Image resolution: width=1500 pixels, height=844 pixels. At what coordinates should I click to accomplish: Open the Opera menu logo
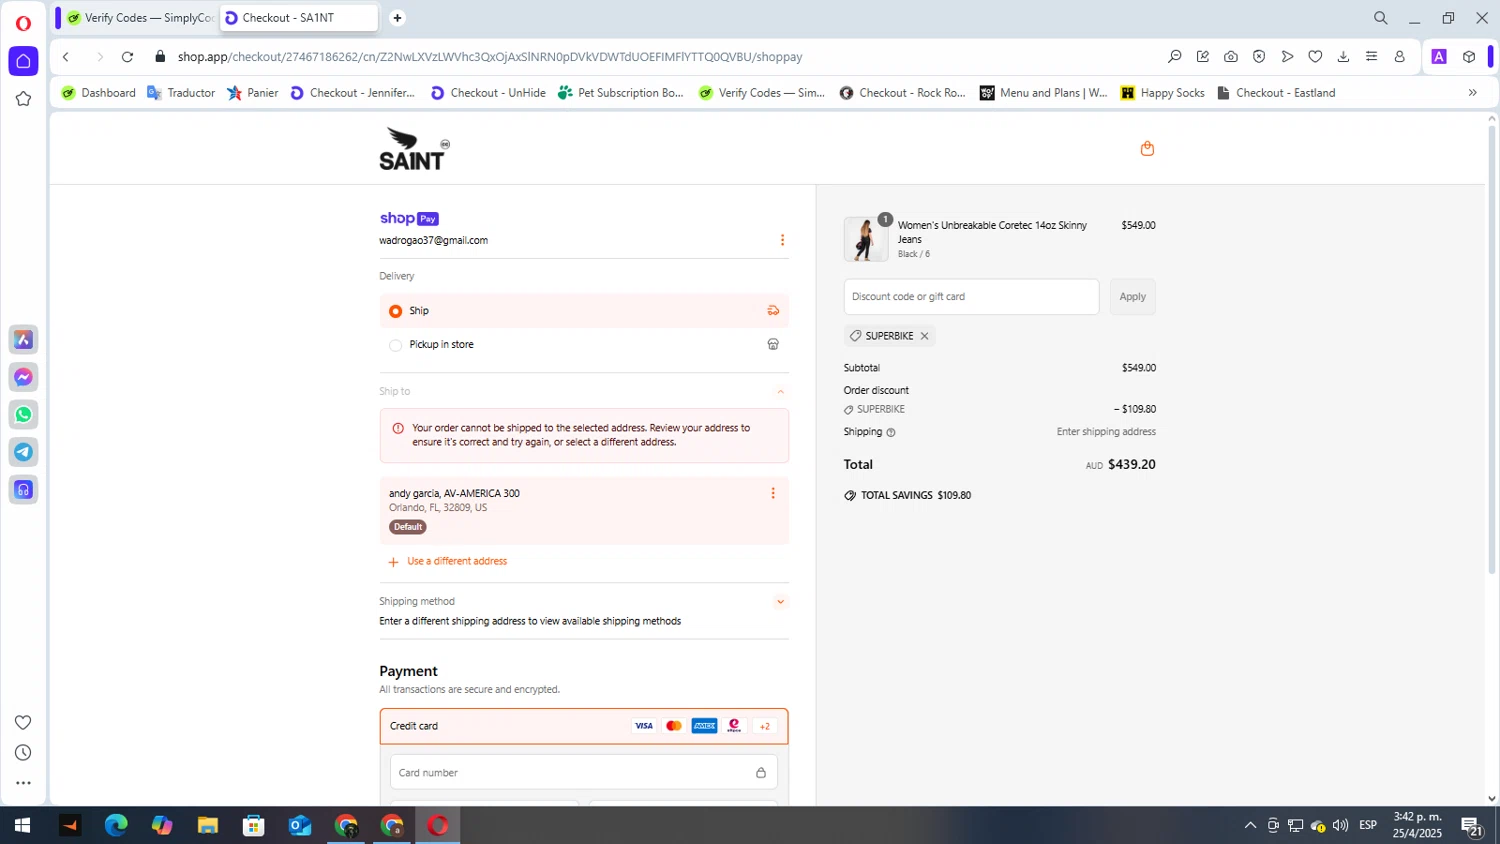pyautogui.click(x=23, y=23)
